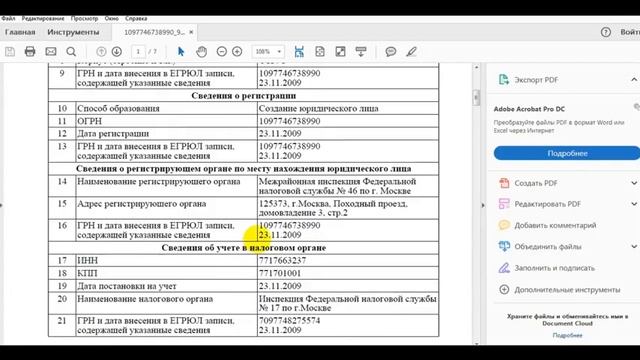Image resolution: width=640 pixels, height=360 pixels.
Task: Open the File menu
Action: (8, 18)
